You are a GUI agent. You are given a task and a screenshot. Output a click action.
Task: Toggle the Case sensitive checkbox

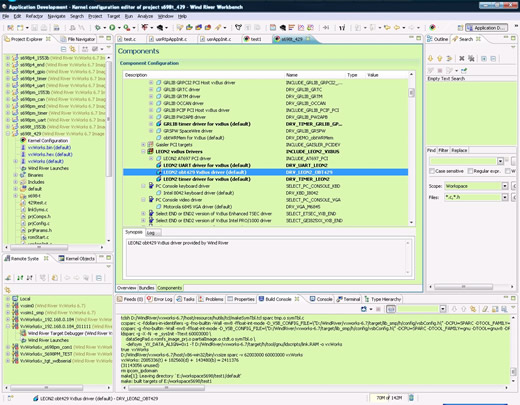(432, 171)
